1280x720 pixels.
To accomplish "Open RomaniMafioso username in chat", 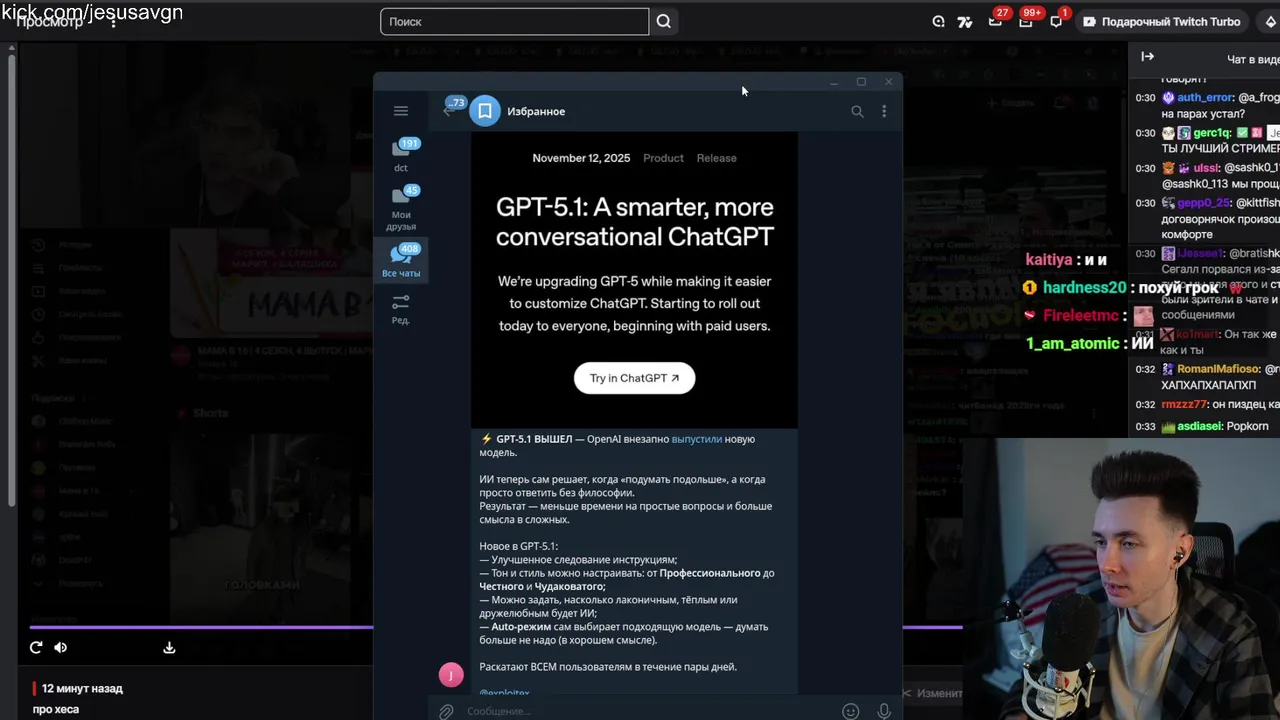I will click(1218, 369).
